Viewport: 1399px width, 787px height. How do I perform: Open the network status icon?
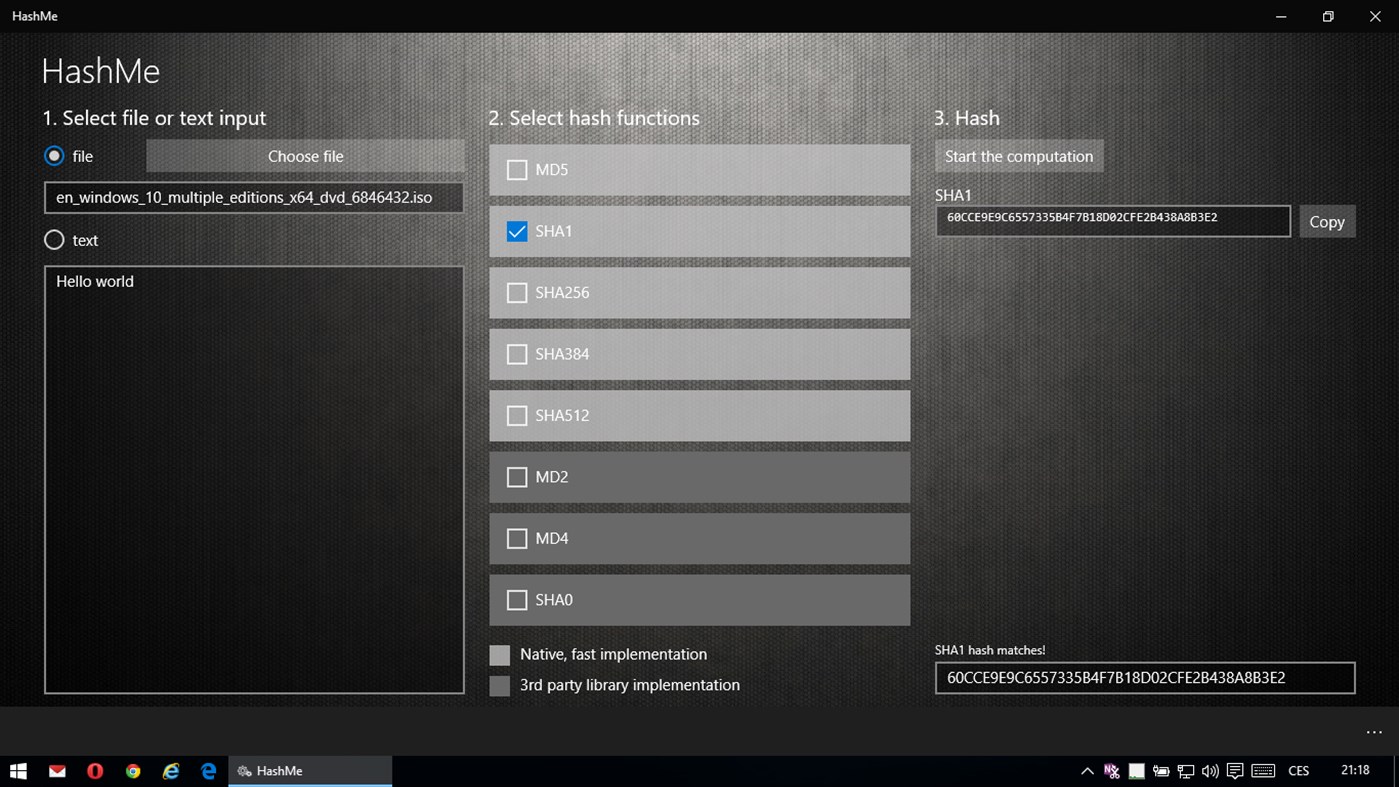[x=1185, y=771]
